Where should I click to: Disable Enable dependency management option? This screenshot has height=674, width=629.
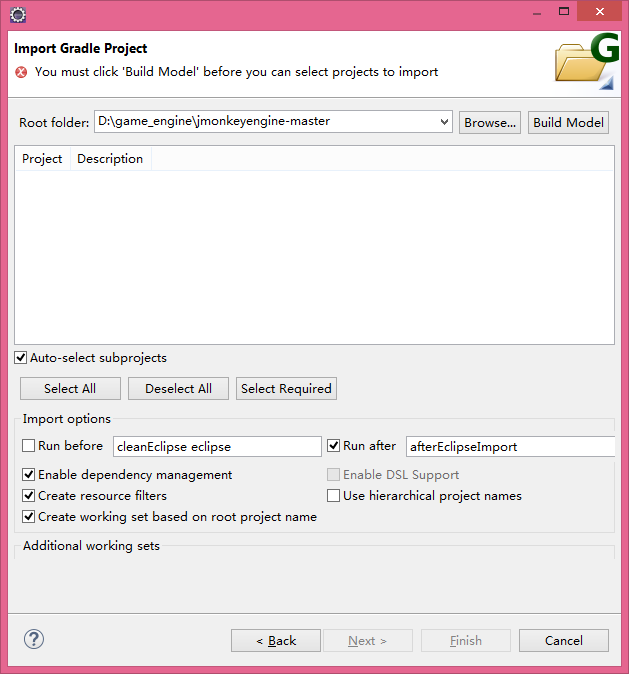click(x=28, y=475)
